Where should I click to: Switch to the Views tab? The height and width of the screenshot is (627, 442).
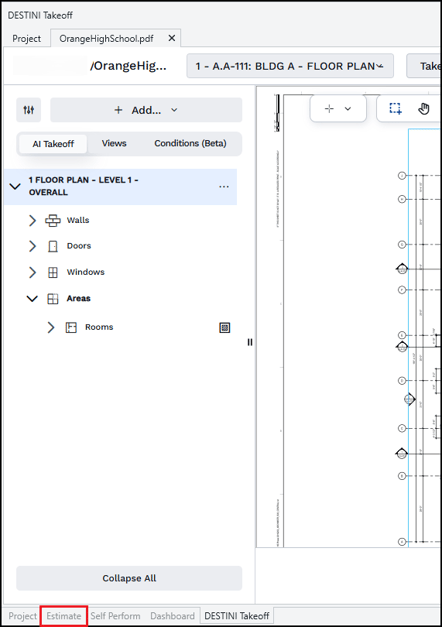(114, 143)
